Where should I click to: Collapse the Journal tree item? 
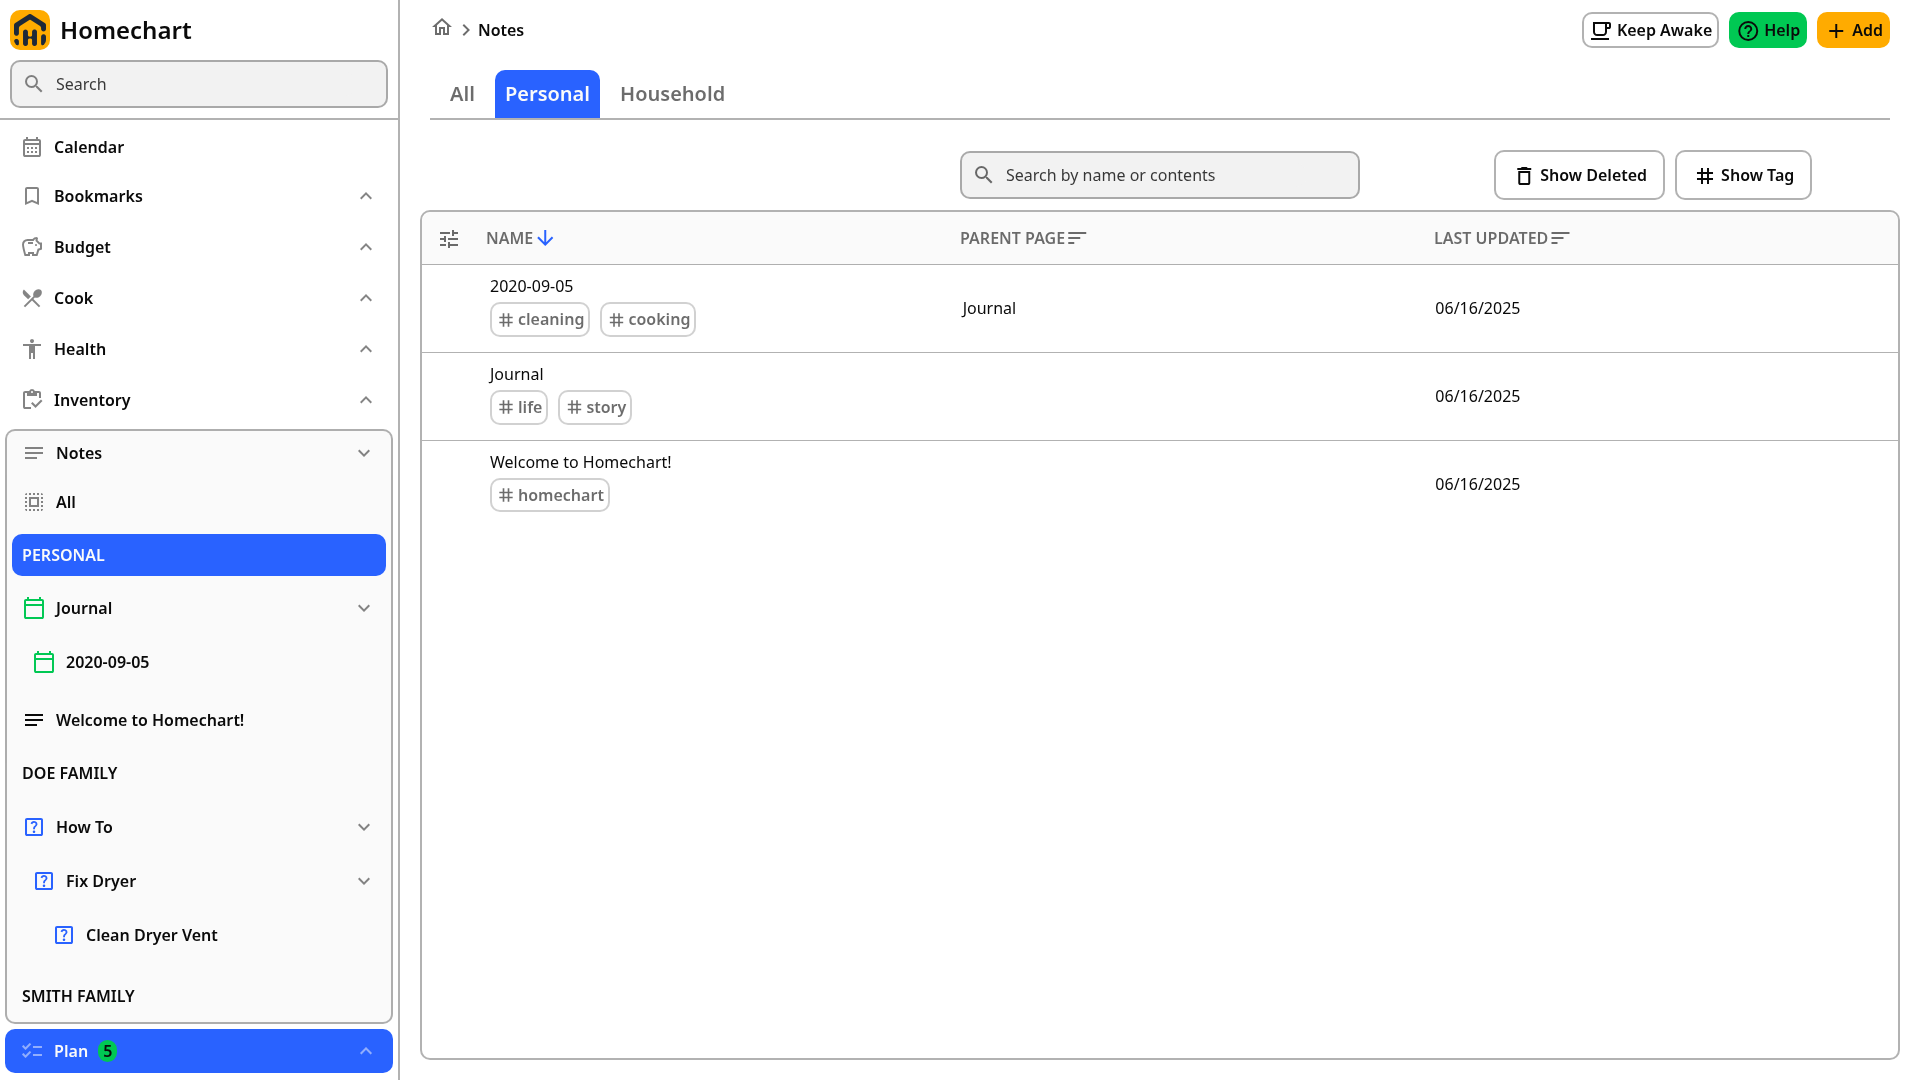pos(364,608)
